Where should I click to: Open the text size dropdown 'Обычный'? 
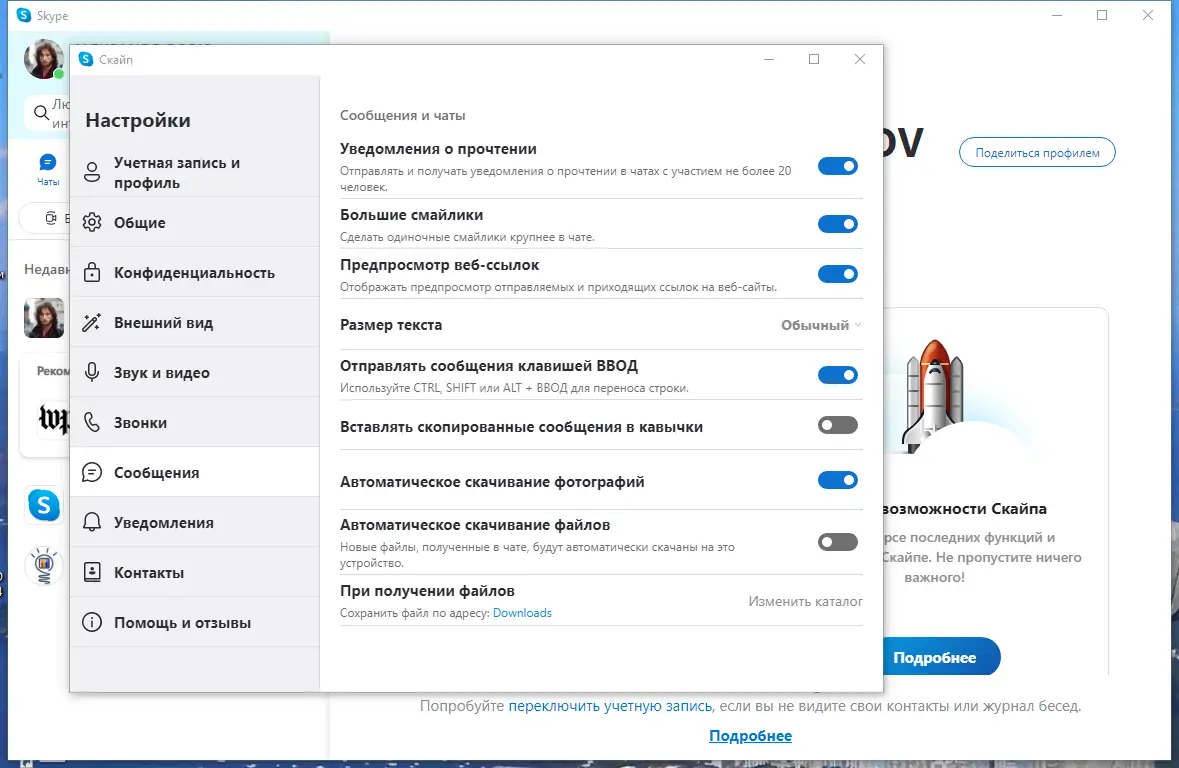click(x=821, y=325)
